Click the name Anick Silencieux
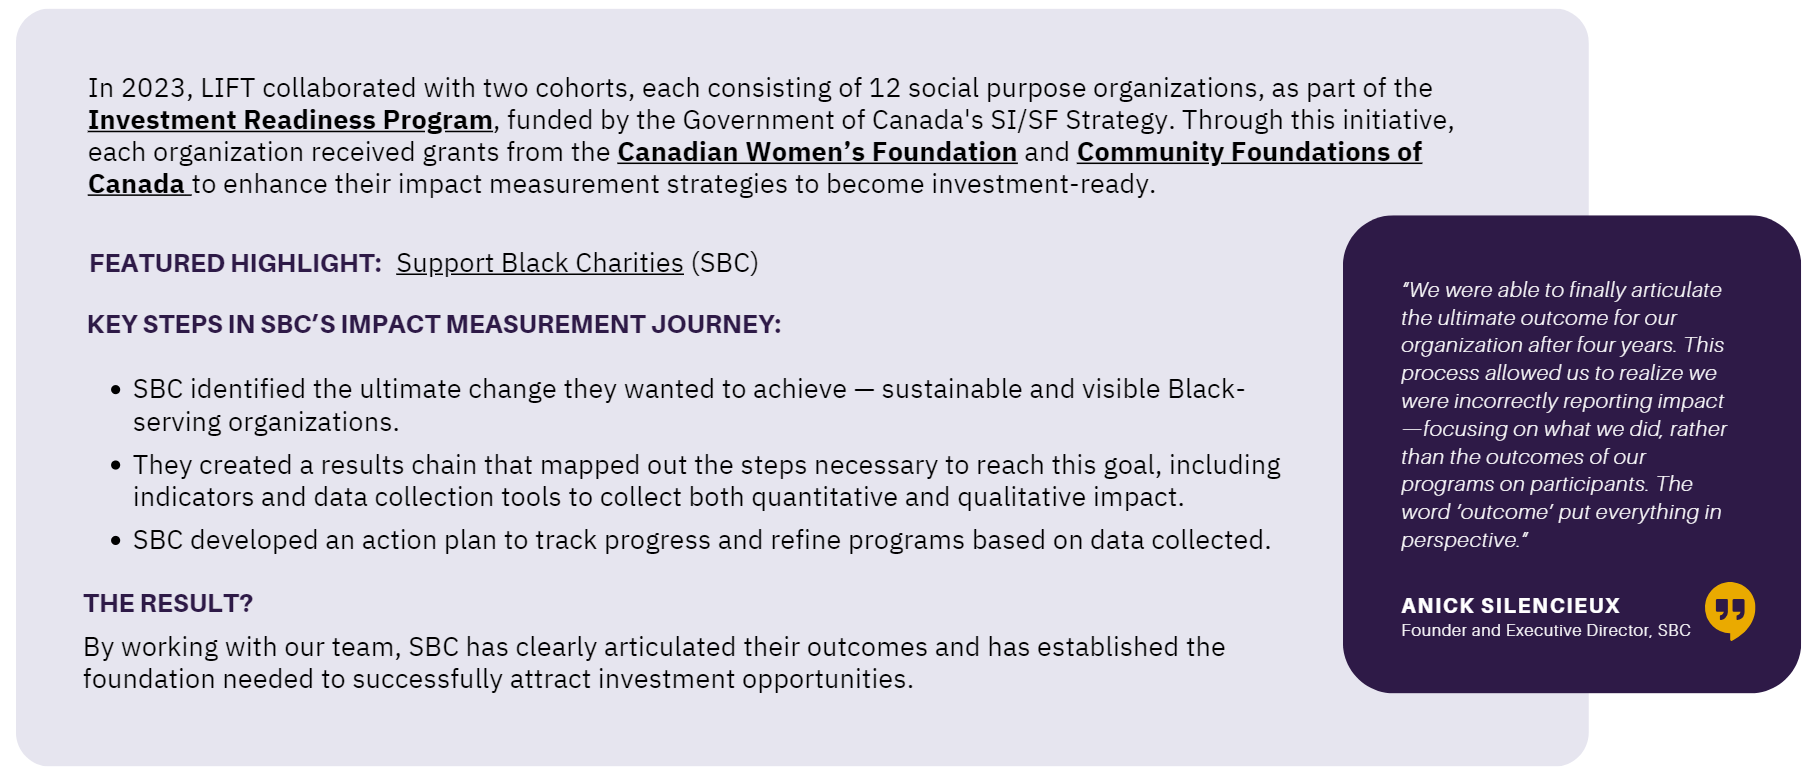1816x776 pixels. (x=1510, y=606)
